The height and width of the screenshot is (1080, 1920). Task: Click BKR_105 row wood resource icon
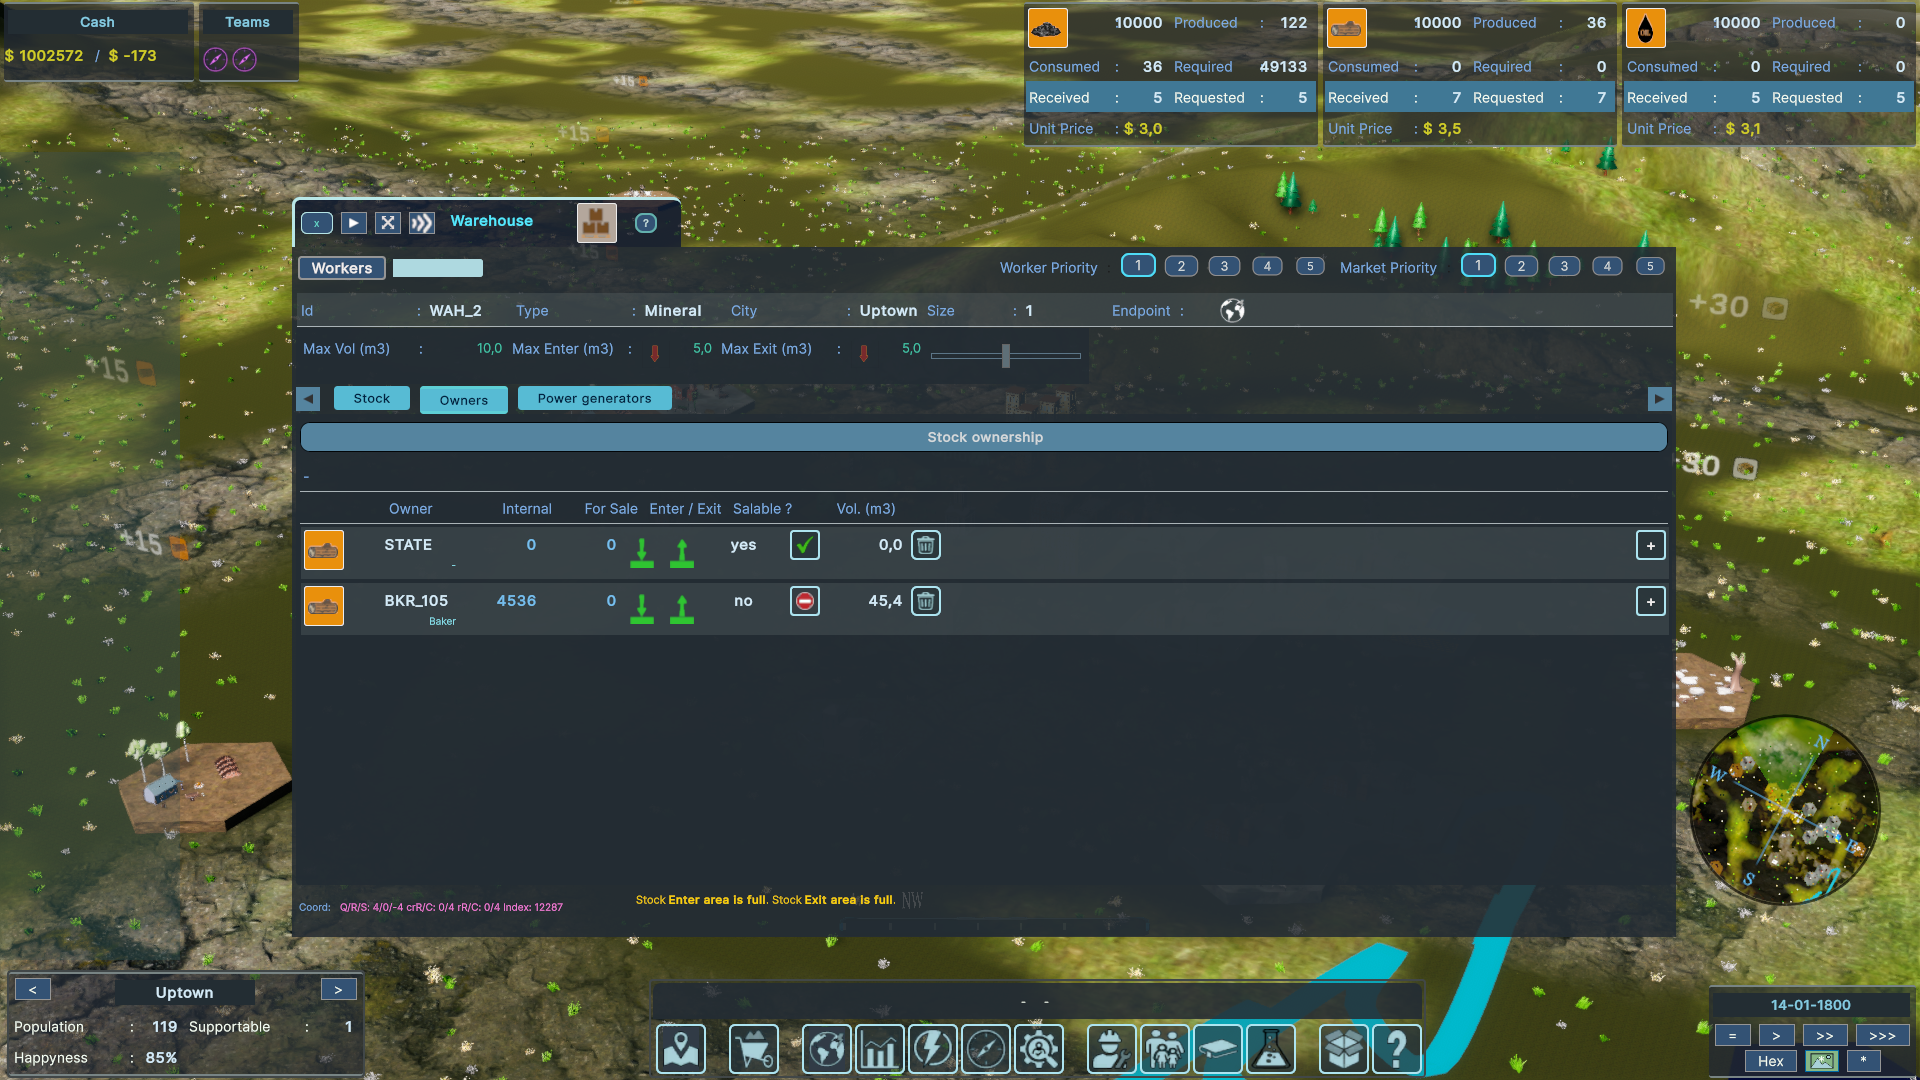click(324, 606)
